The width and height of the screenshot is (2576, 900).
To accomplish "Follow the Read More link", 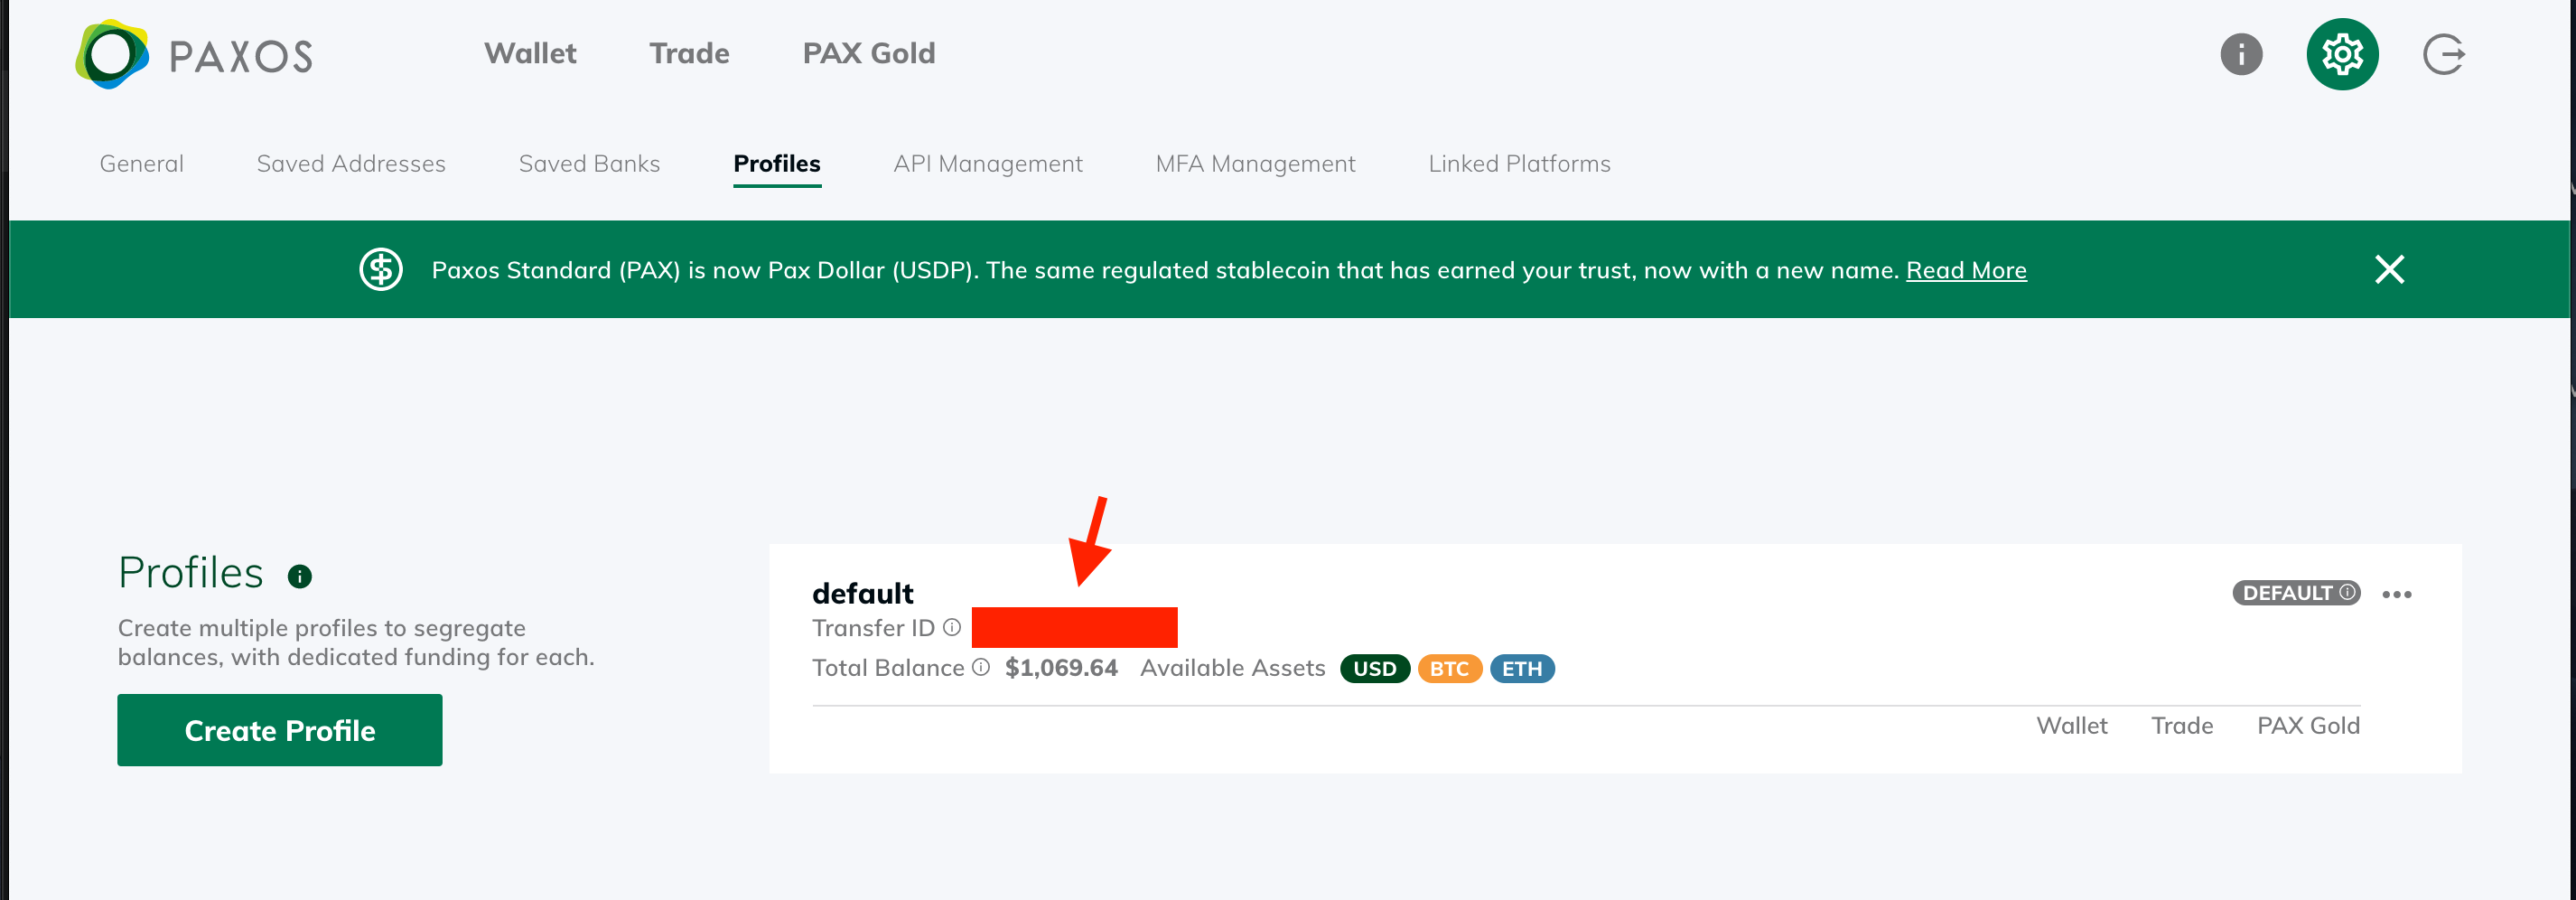I will (x=1966, y=270).
